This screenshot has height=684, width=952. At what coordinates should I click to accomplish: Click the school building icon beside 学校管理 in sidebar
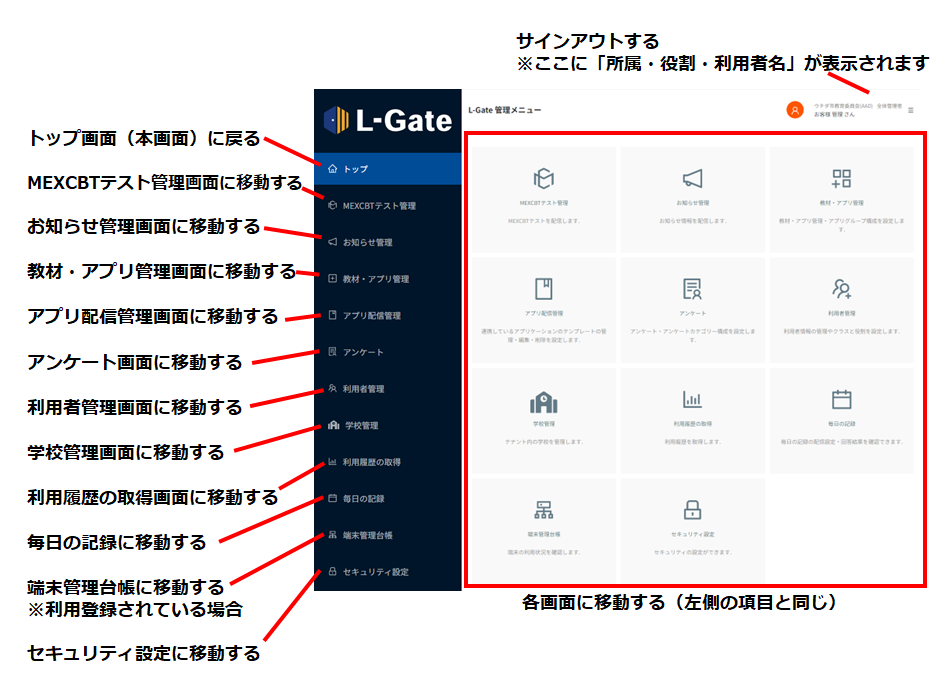333,425
